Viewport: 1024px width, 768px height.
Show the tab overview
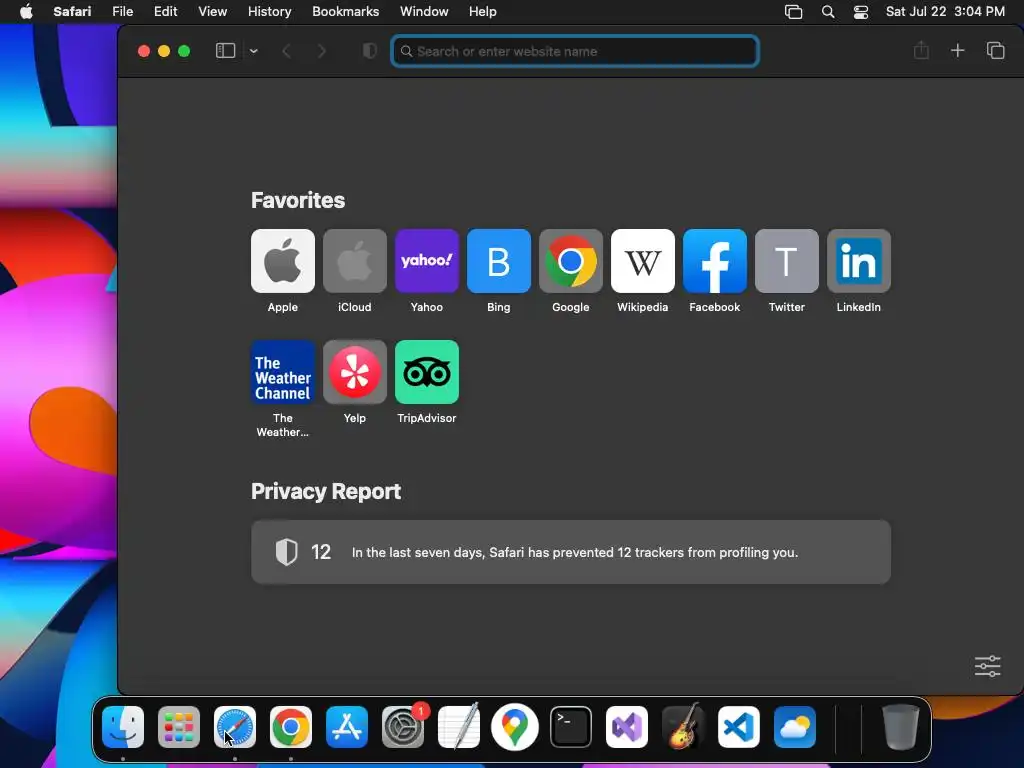coord(995,50)
